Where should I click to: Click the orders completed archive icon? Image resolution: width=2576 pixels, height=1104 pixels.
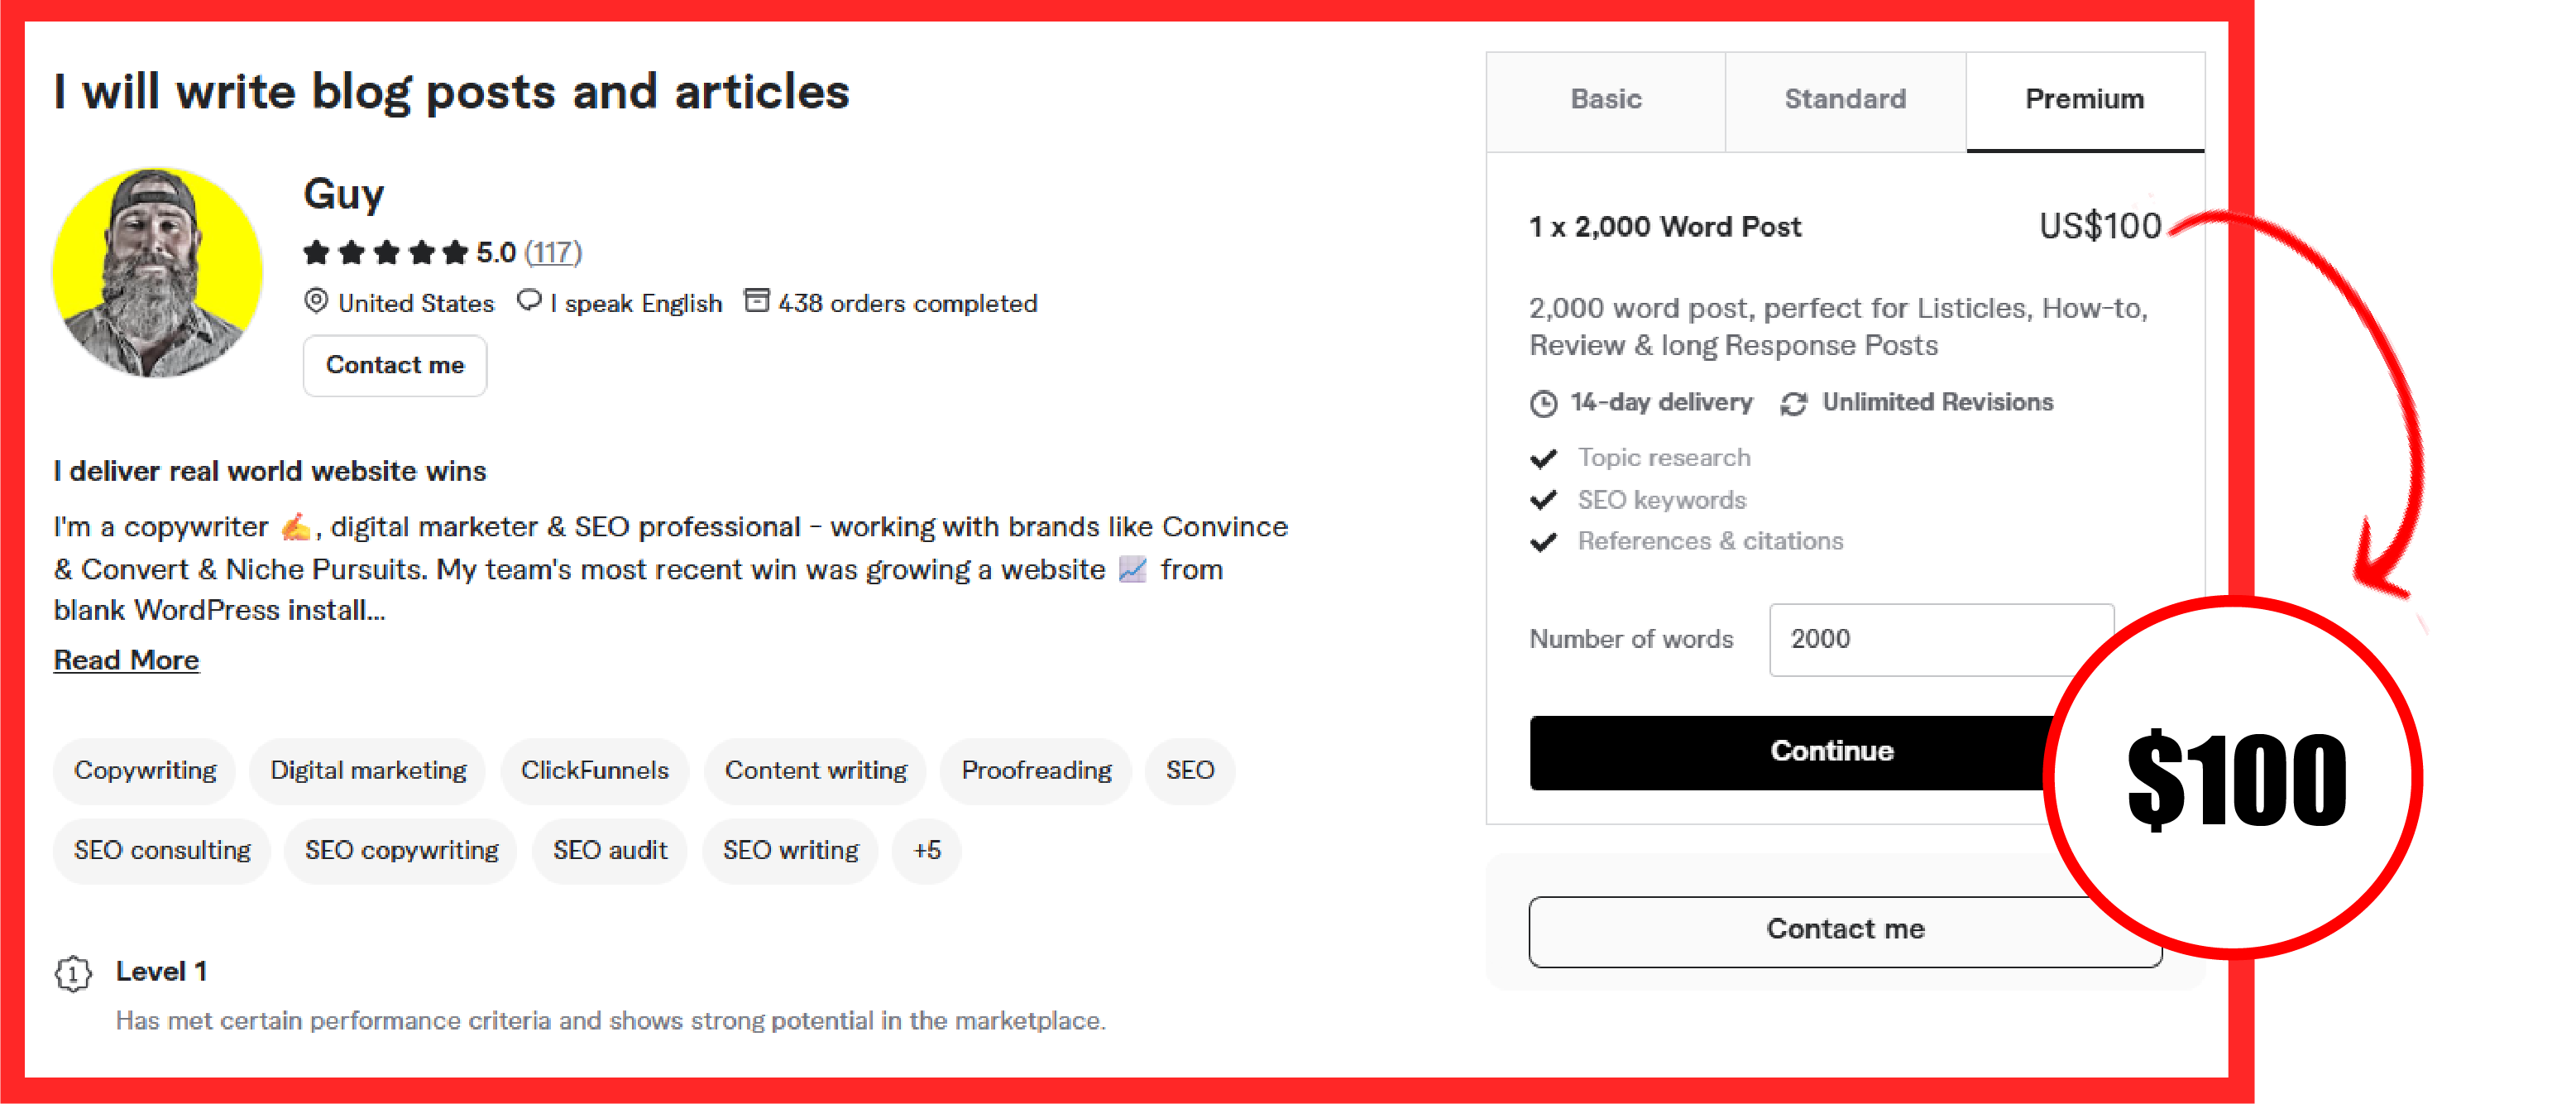tap(757, 300)
